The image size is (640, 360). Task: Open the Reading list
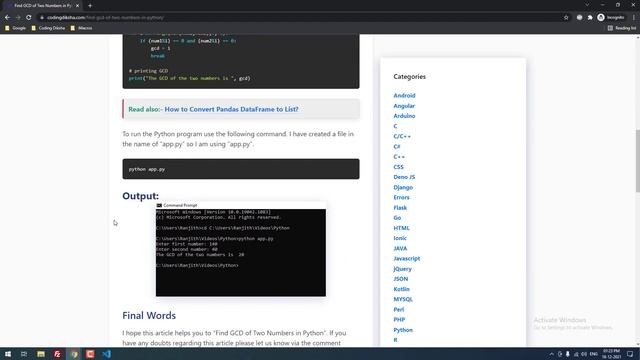pos(622,28)
